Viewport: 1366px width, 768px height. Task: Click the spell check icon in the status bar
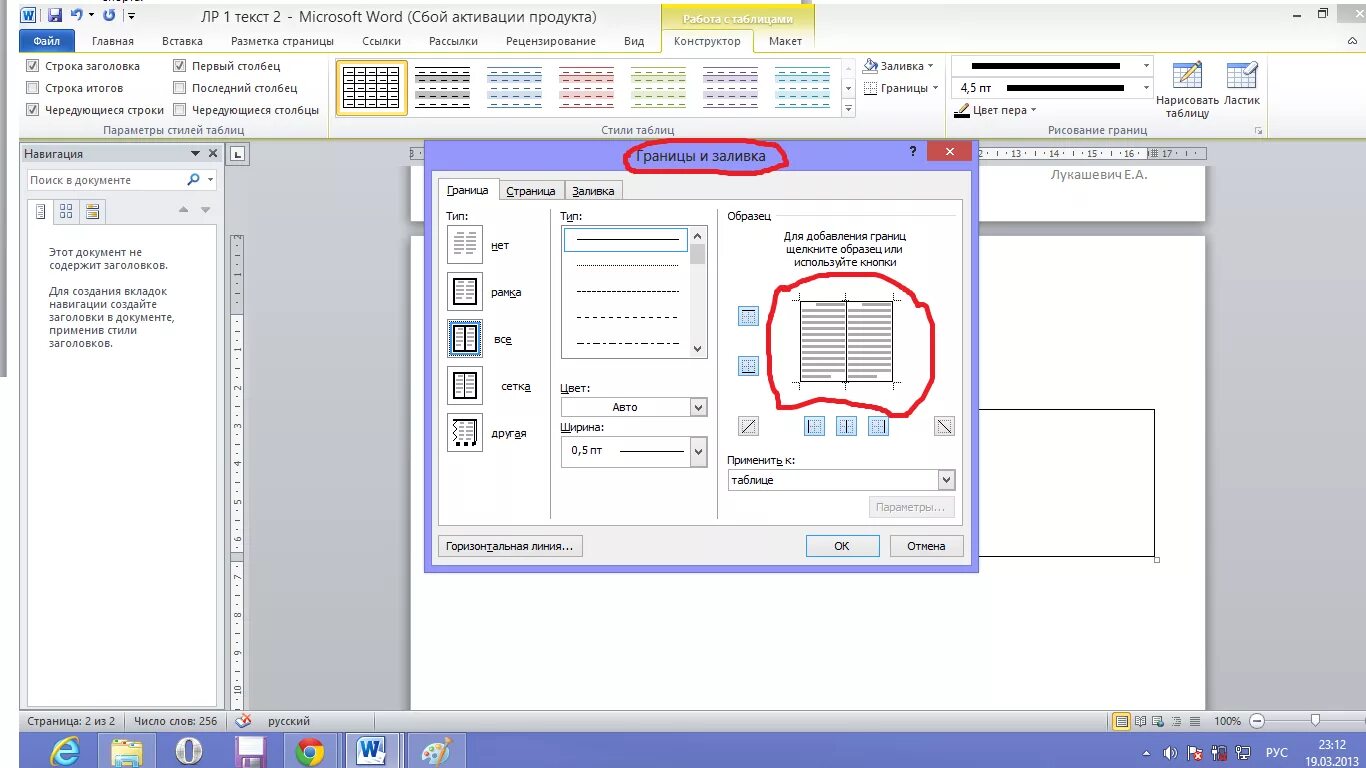(242, 720)
